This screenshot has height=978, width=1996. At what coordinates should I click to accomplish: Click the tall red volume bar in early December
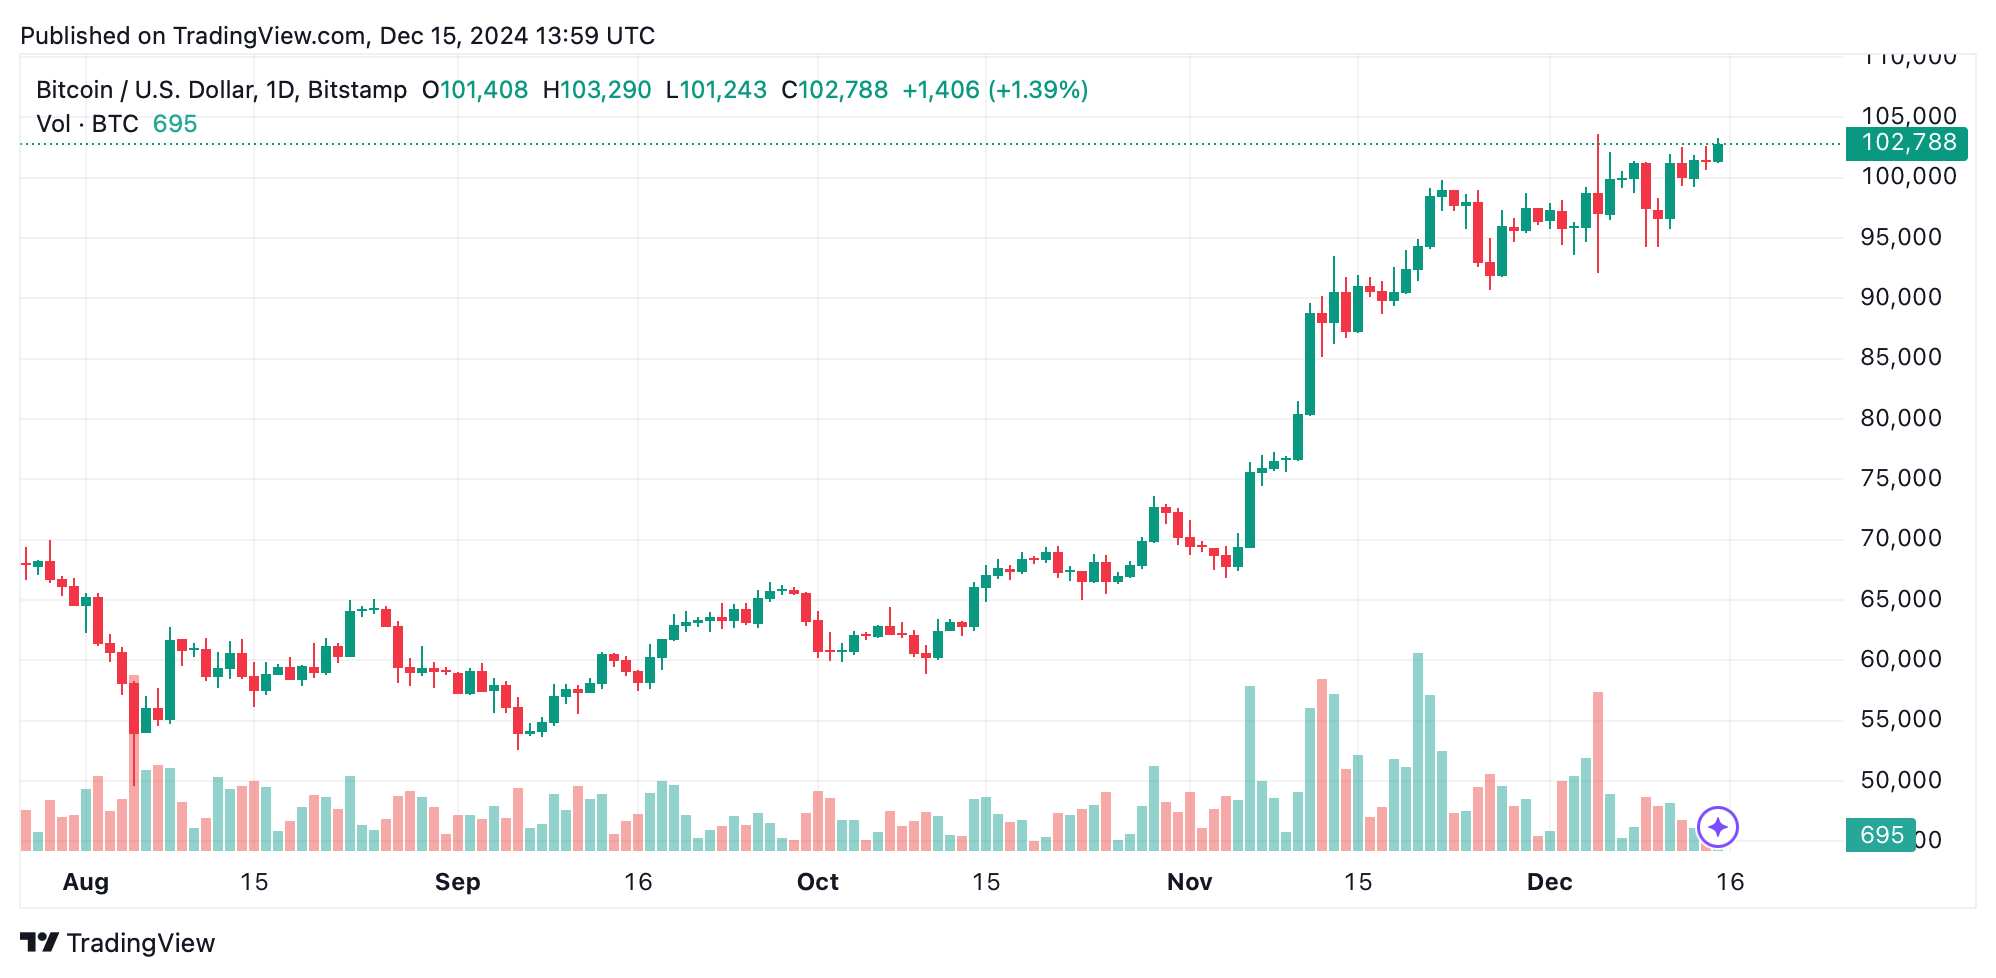(x=1598, y=771)
